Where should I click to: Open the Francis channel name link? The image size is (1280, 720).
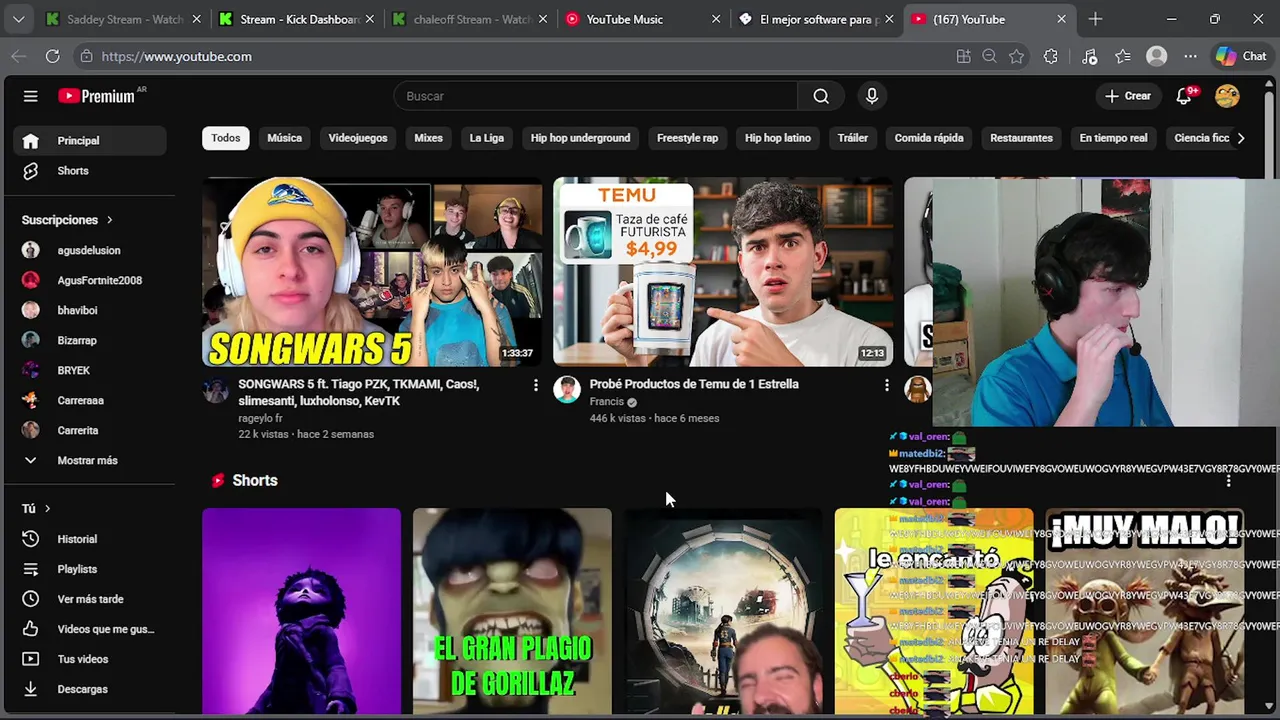tap(606, 402)
